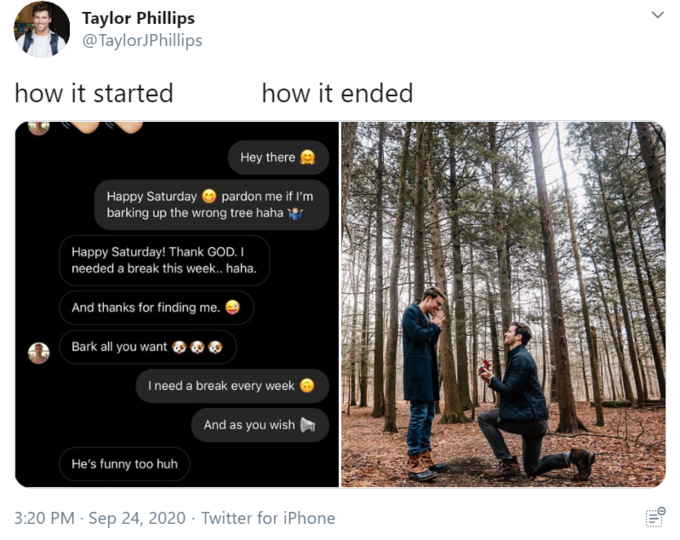
Task: Open the chat screenshot image on the left
Action: point(177,304)
